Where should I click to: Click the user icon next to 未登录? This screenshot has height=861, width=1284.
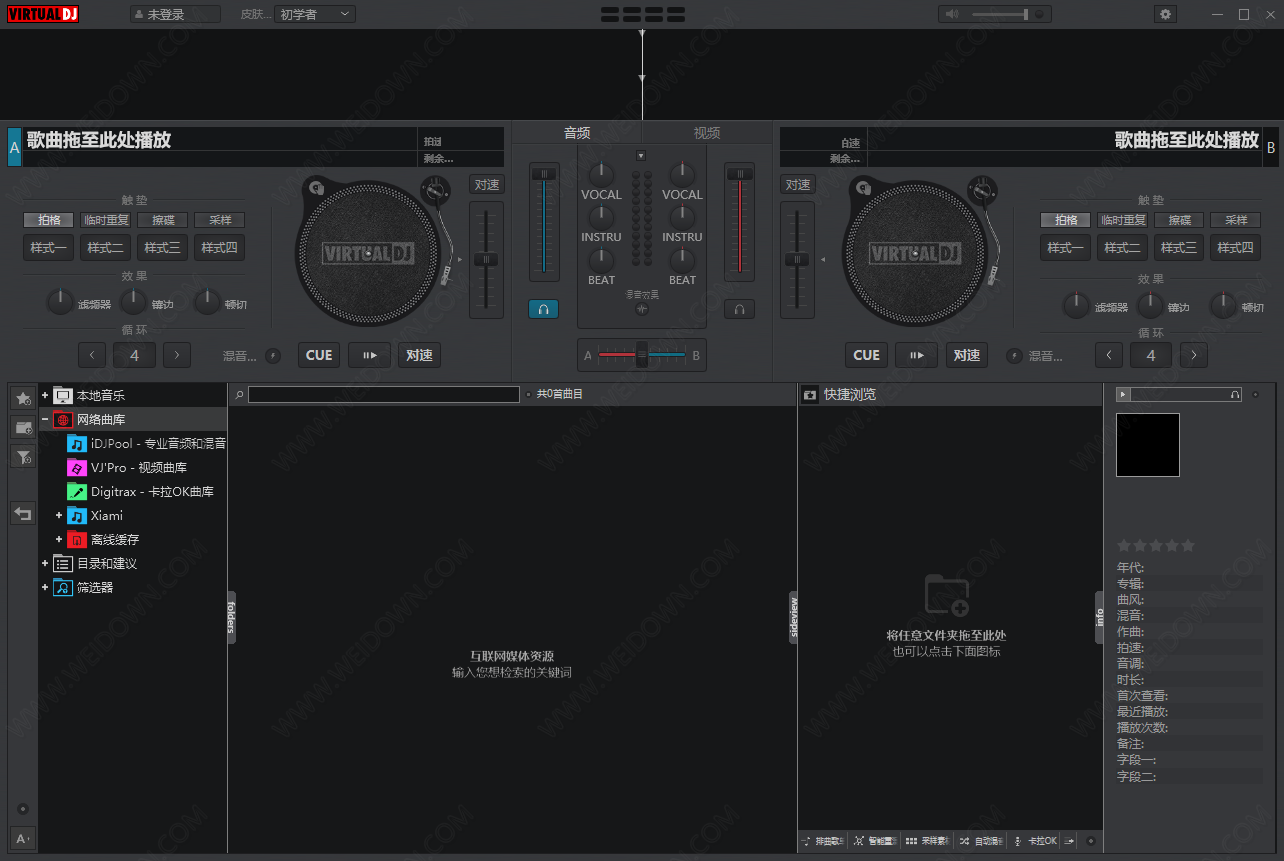click(x=139, y=14)
